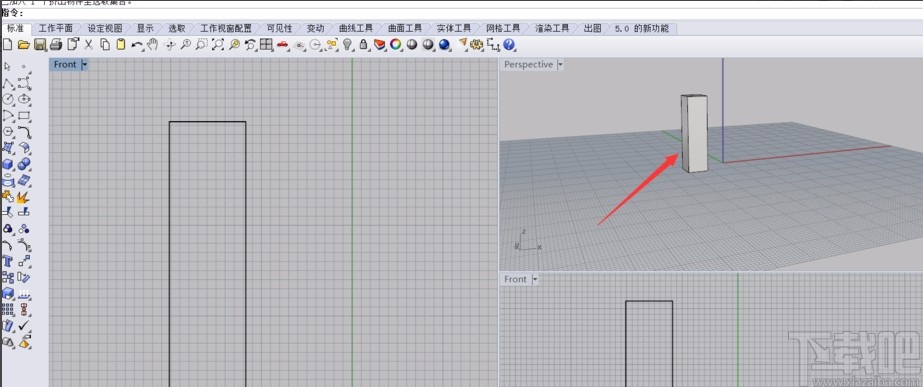Choose the Circle drawing tool
Screen dimensions: 923x387
pos(8,99)
